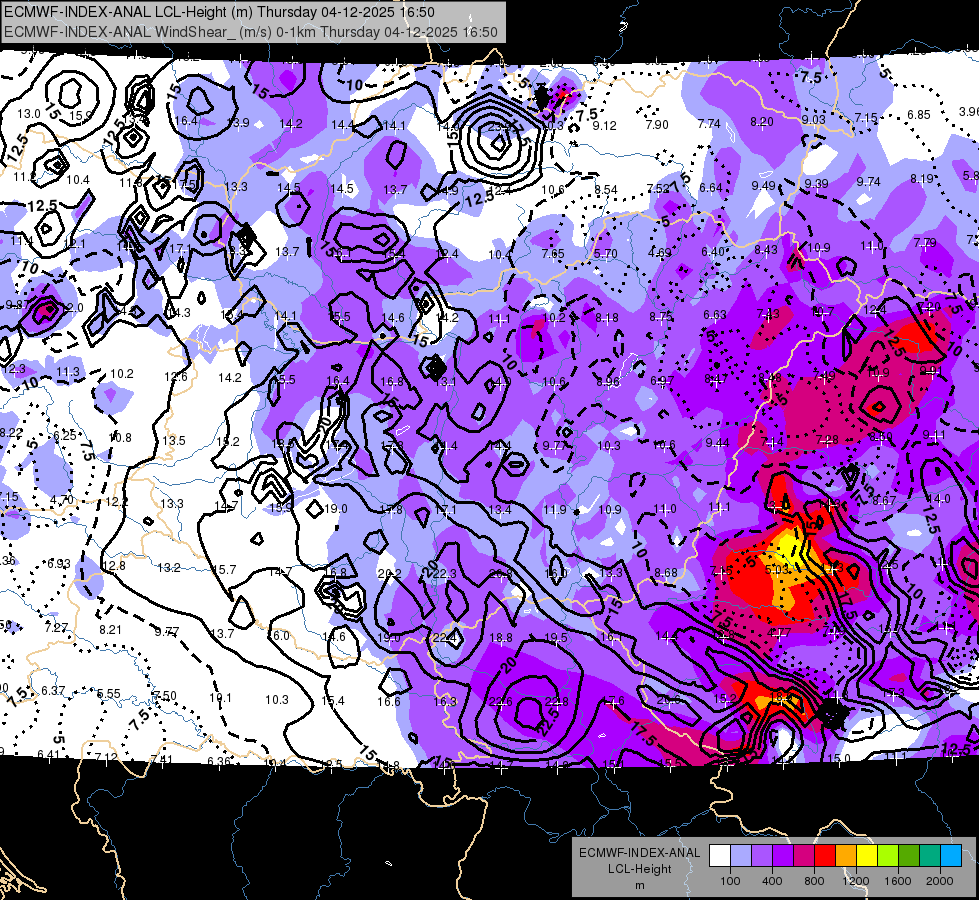Image resolution: width=979 pixels, height=900 pixels.
Task: Select the lime green legend swatch
Action: pyautogui.click(x=888, y=856)
